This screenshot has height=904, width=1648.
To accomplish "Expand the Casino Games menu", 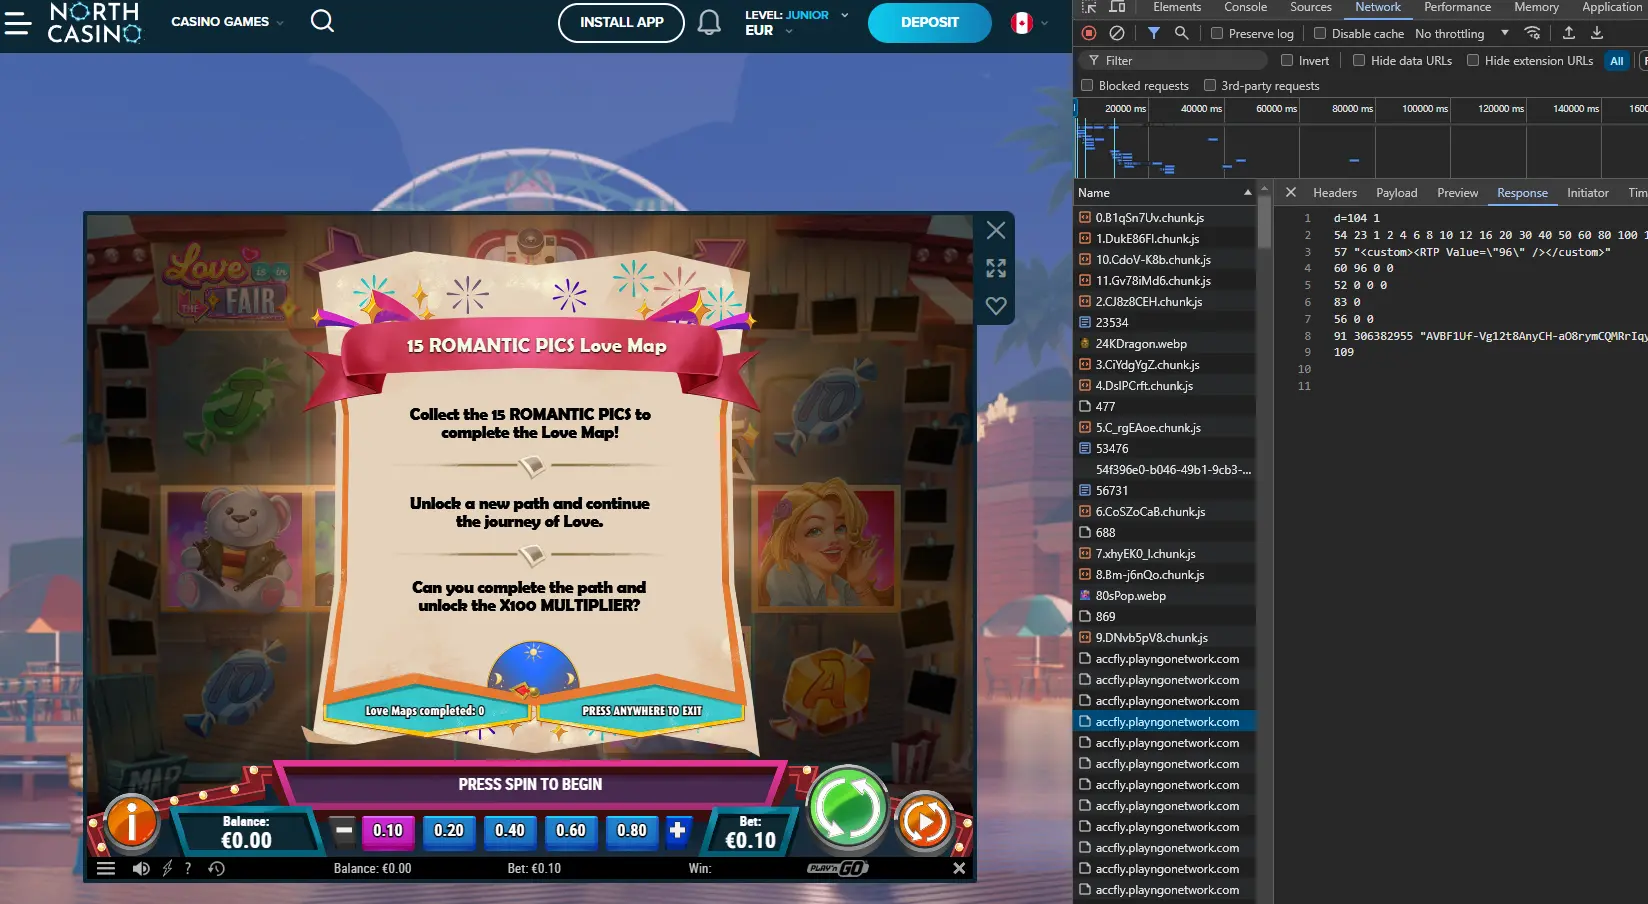I will tap(227, 22).
